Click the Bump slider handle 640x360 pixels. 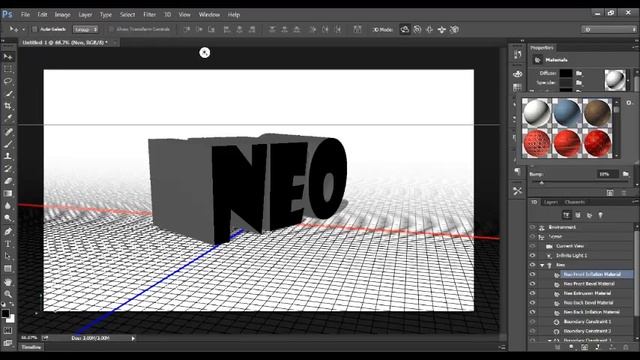click(x=542, y=182)
